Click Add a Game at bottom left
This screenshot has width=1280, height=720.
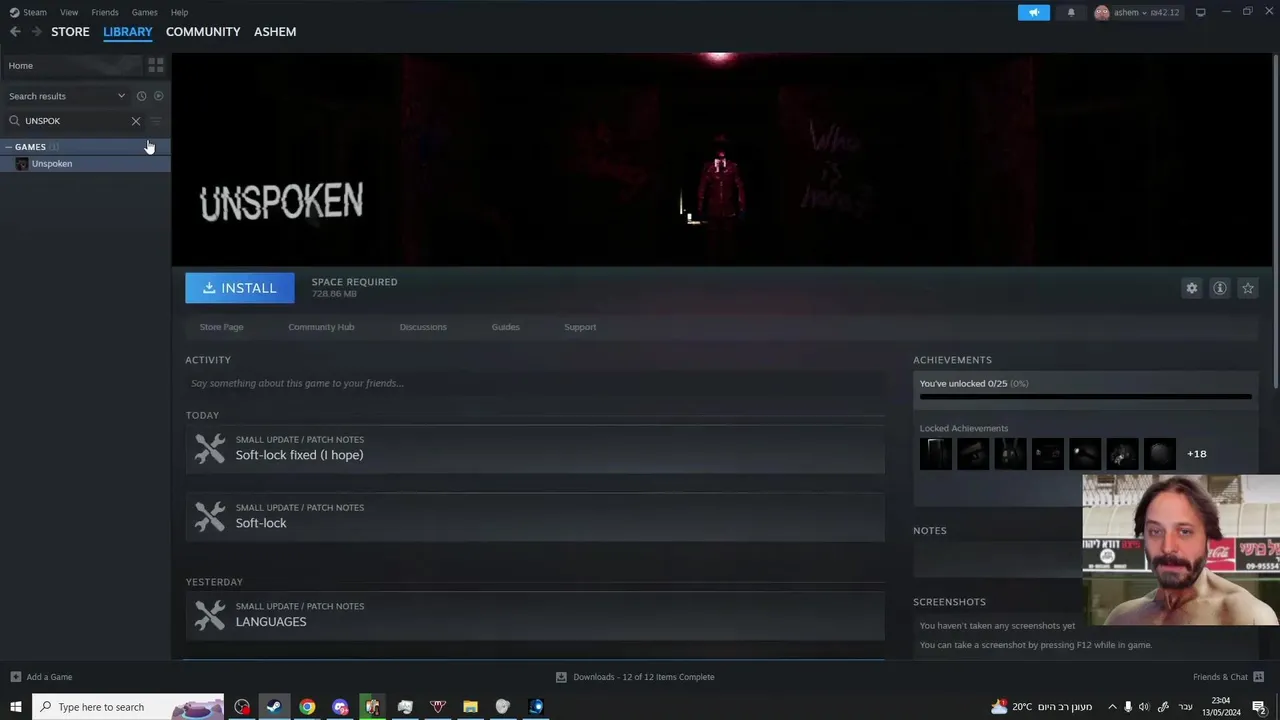tap(41, 677)
